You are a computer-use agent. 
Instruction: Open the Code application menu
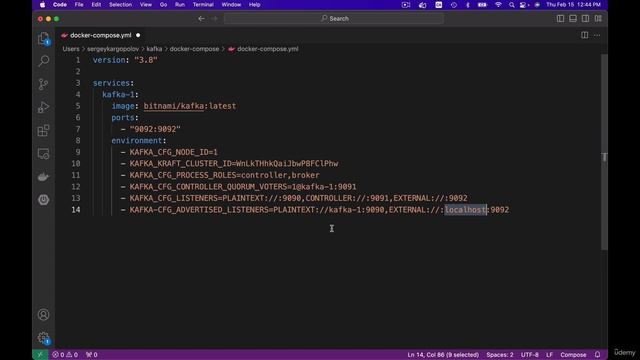pyautogui.click(x=60, y=4)
